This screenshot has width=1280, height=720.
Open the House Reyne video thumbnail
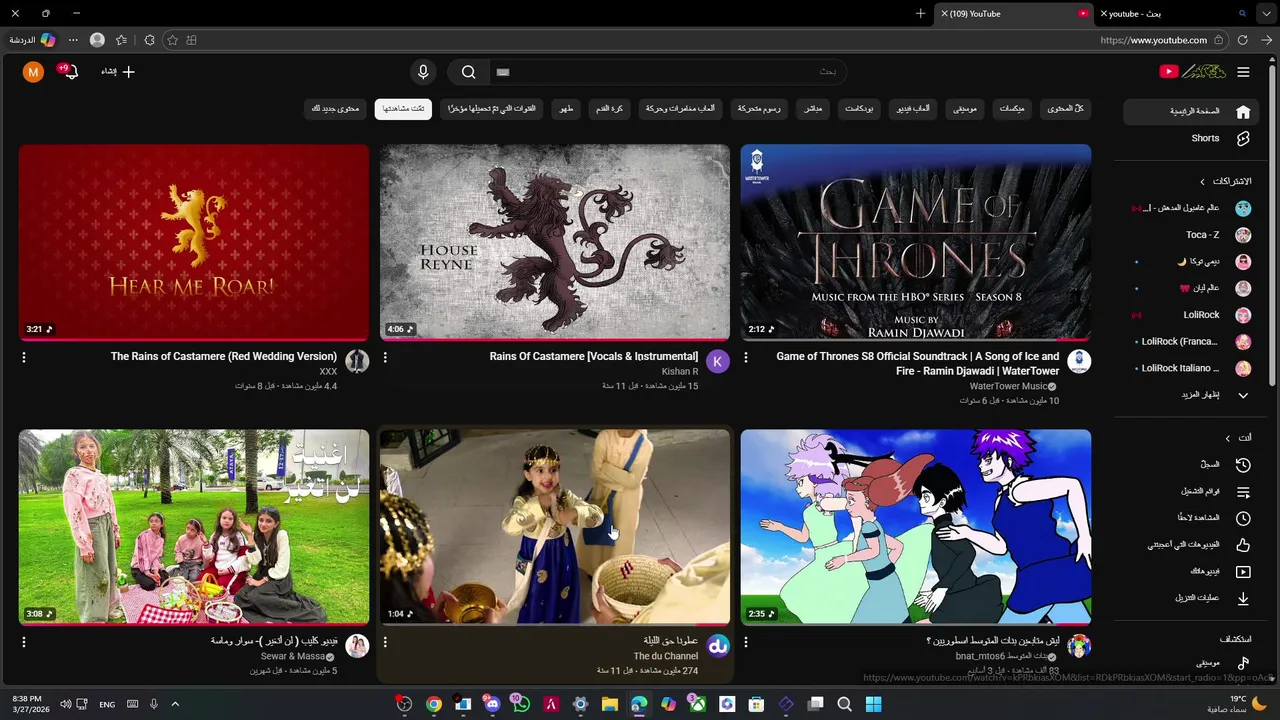(555, 242)
